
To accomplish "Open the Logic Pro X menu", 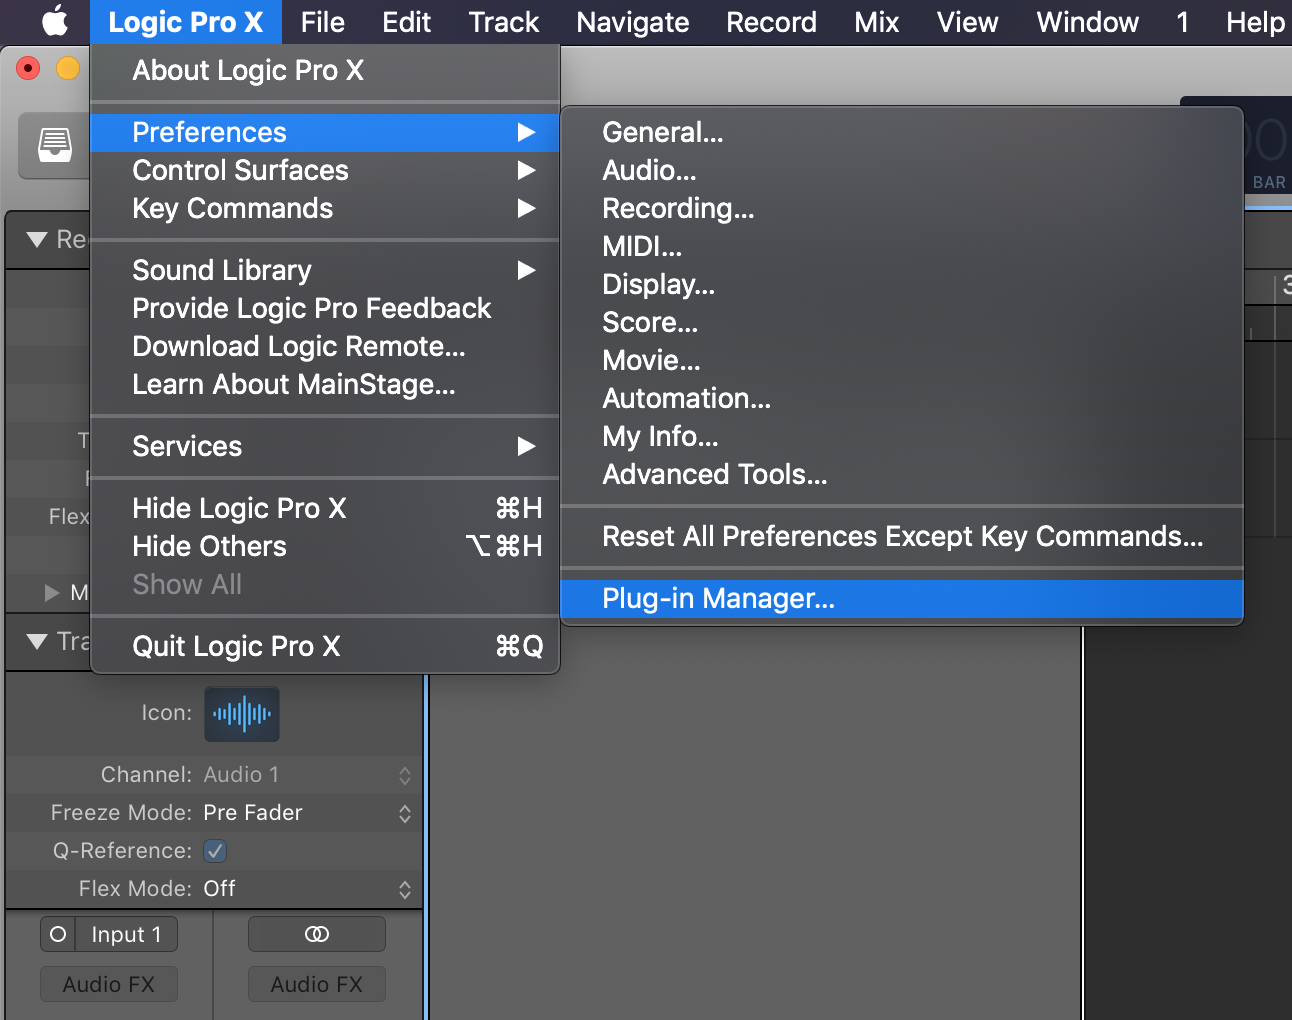I will tap(186, 22).
